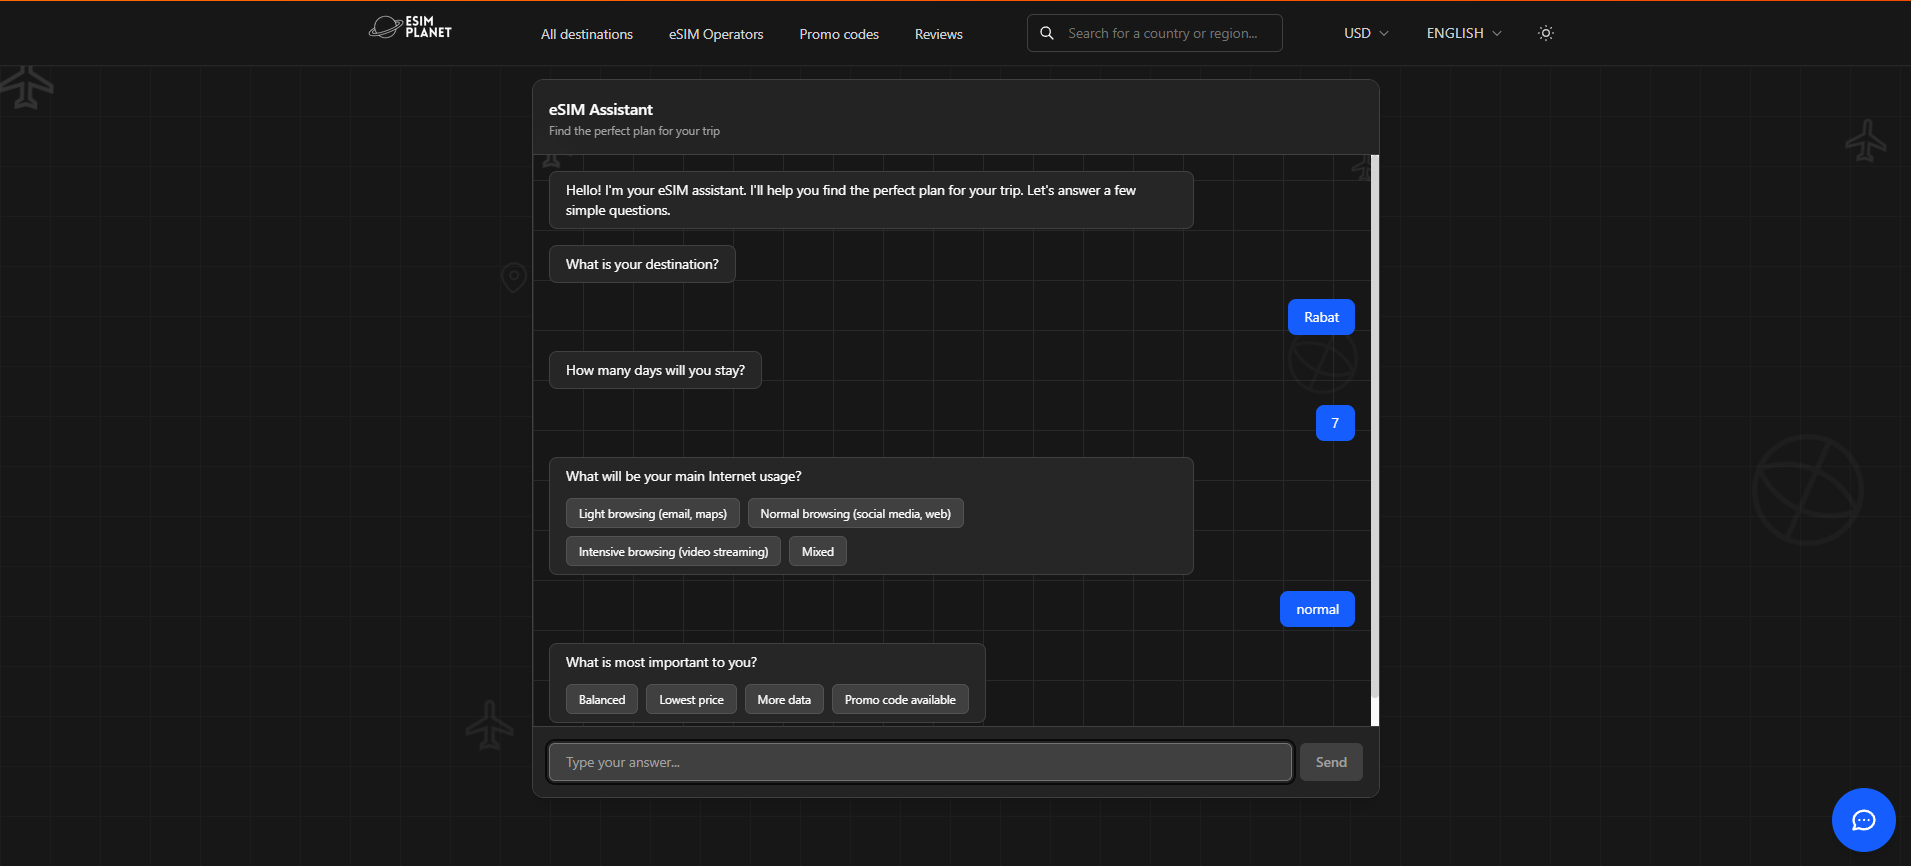This screenshot has width=1911, height=866.
Task: Go to All destinations
Action: click(x=587, y=34)
